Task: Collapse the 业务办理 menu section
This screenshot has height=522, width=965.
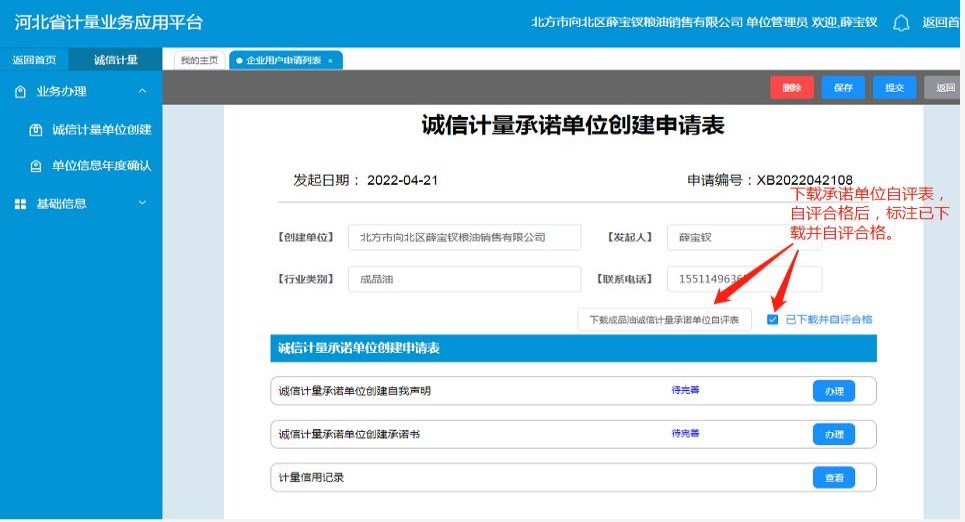Action: 142,92
